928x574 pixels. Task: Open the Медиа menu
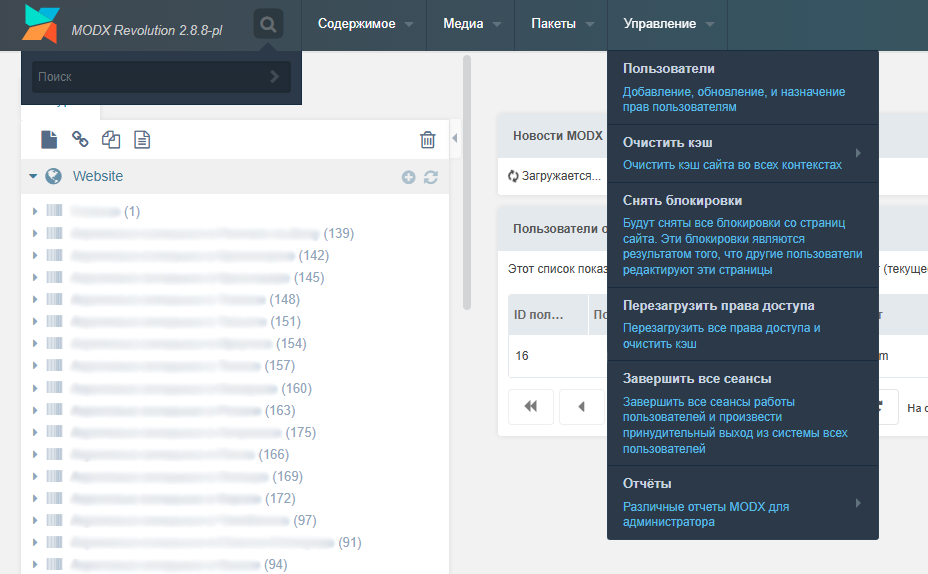point(471,24)
